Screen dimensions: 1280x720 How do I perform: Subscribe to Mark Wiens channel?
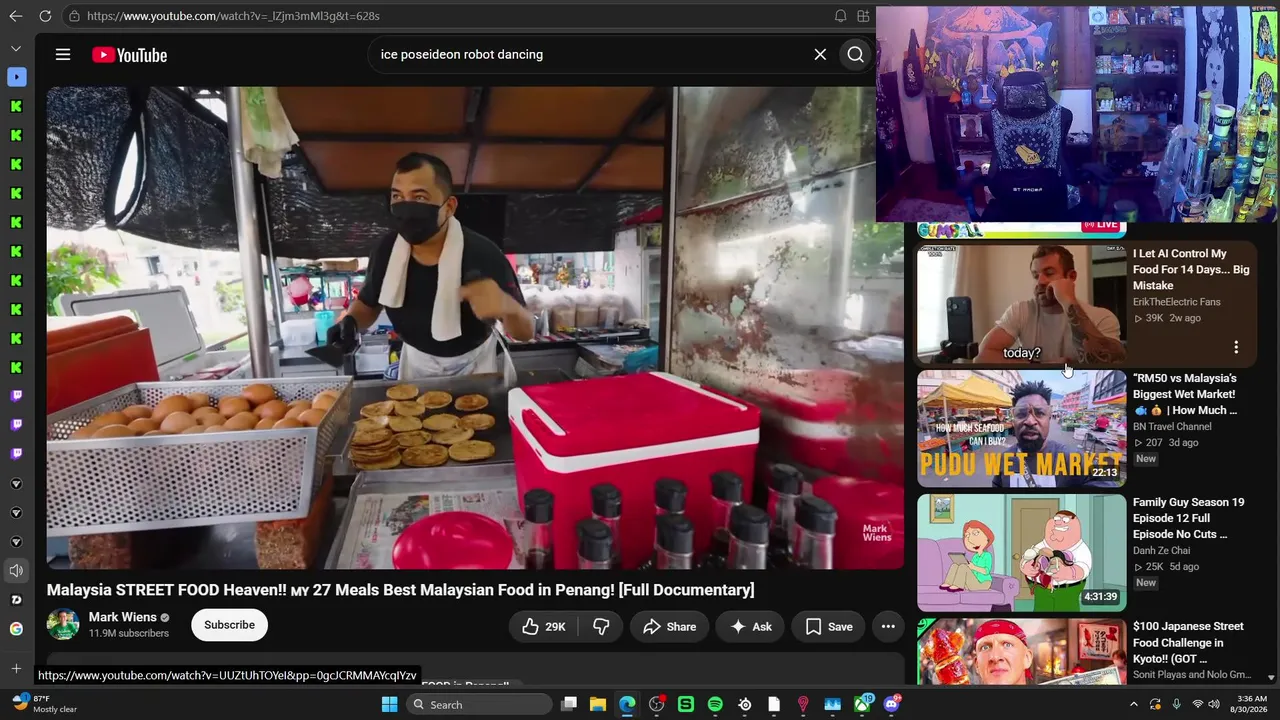(x=229, y=625)
